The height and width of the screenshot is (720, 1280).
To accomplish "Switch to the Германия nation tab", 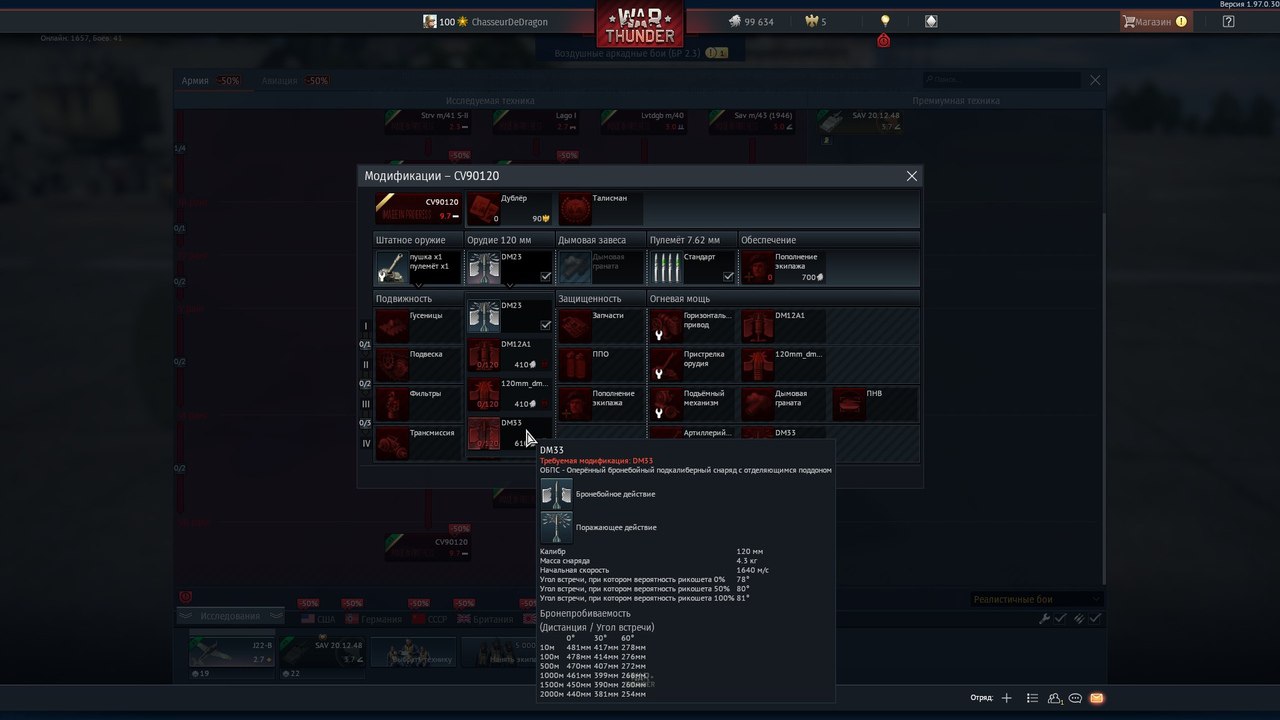I will pyautogui.click(x=373, y=619).
